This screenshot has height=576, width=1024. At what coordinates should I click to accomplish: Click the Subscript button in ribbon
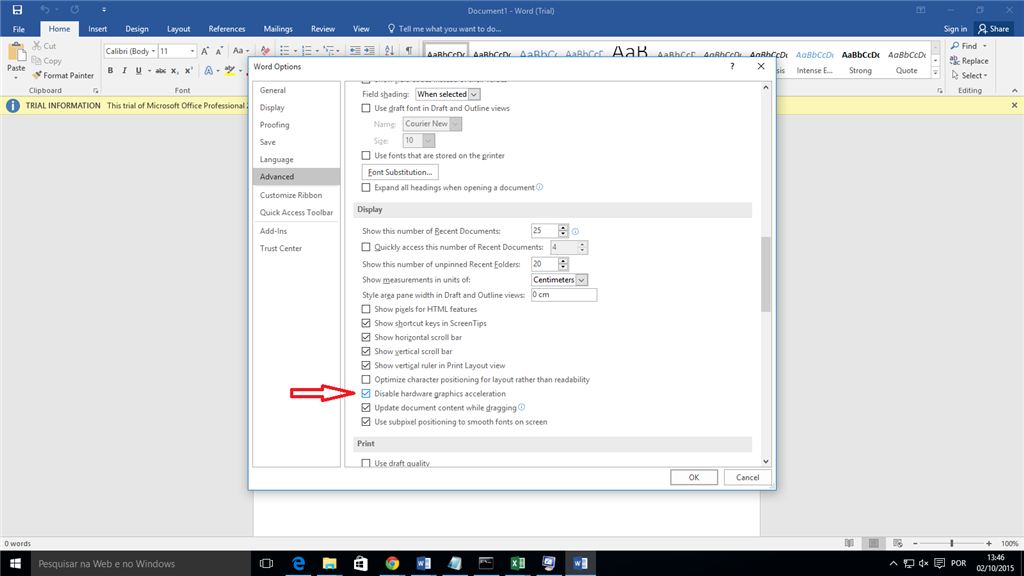pyautogui.click(x=174, y=71)
